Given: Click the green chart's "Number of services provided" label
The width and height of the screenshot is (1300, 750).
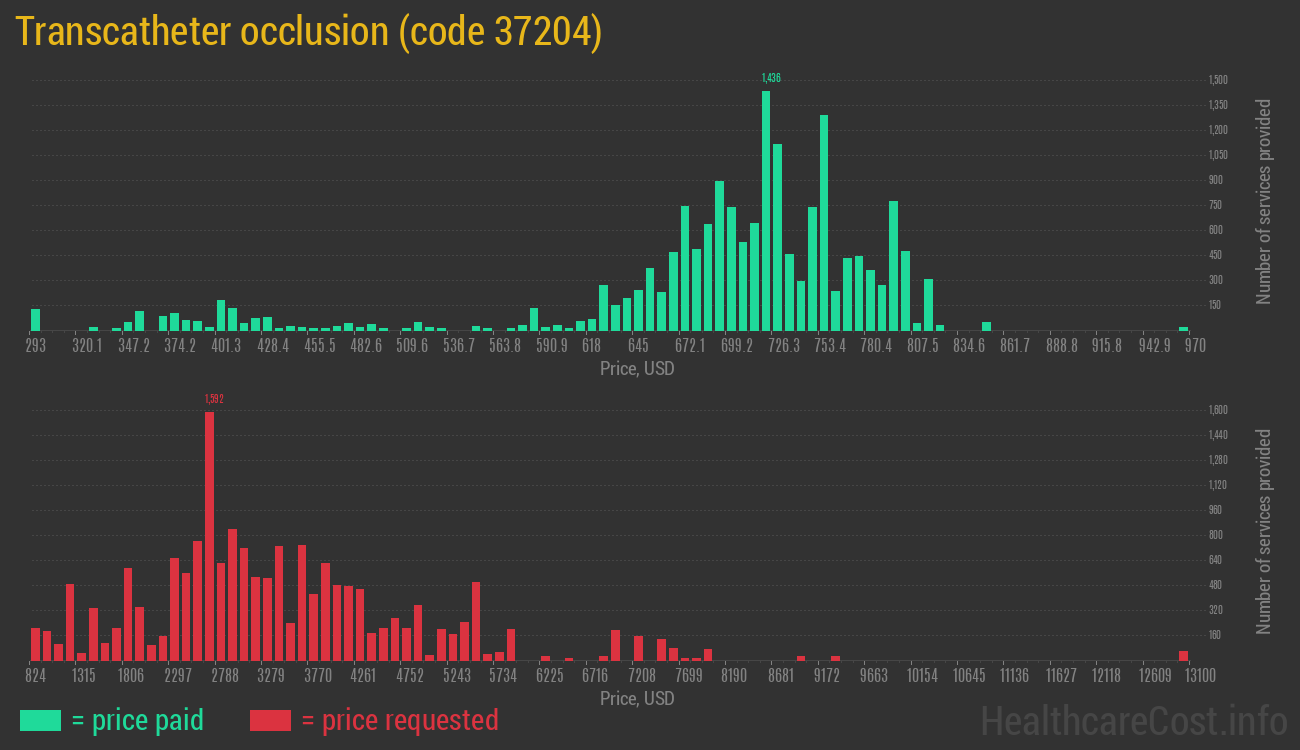Looking at the screenshot, I should point(1264,202).
